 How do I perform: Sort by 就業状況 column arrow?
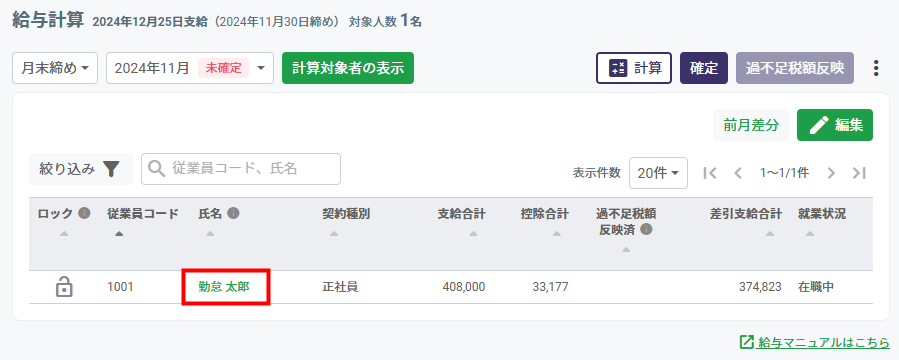[810, 234]
